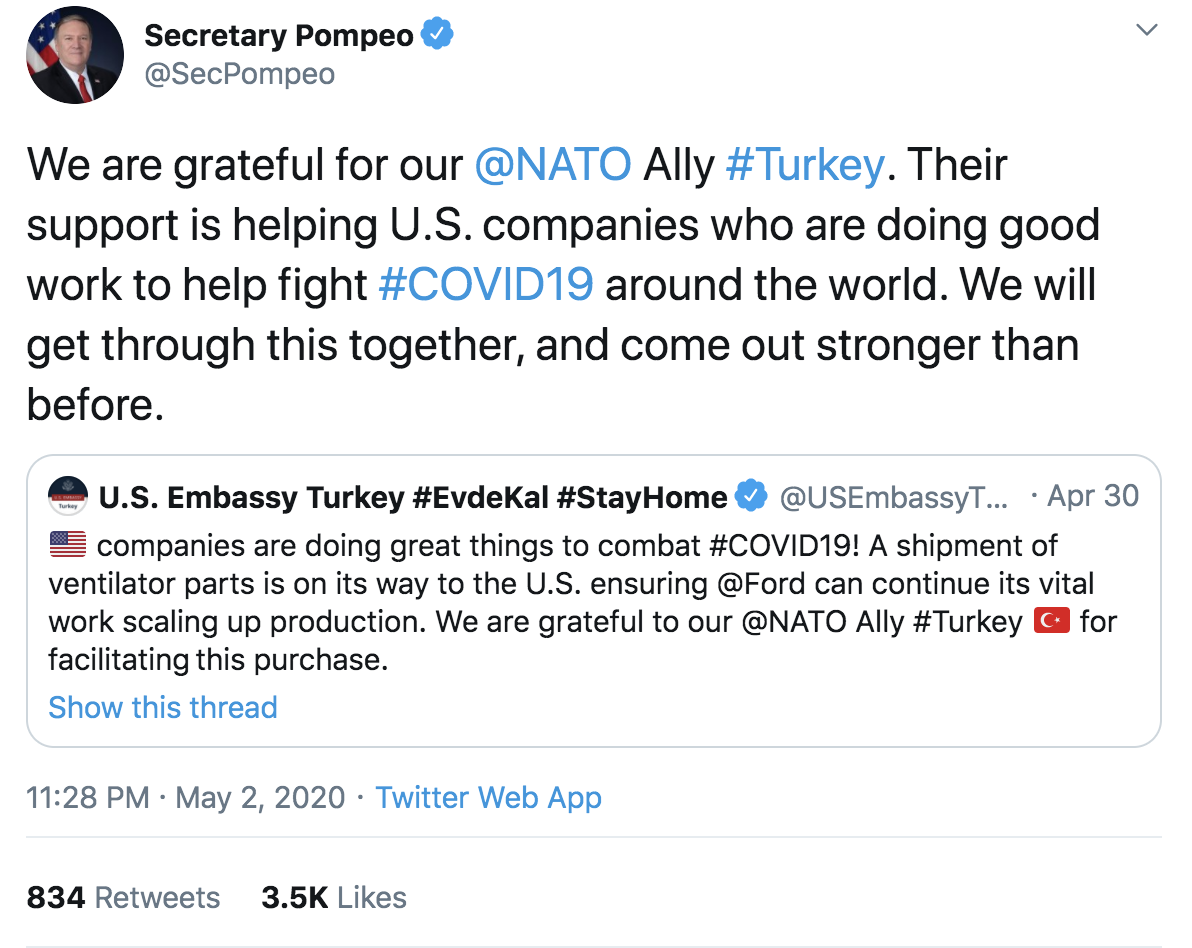The height and width of the screenshot is (948, 1192).
Task: View the 834 Retweets list
Action: click(123, 897)
